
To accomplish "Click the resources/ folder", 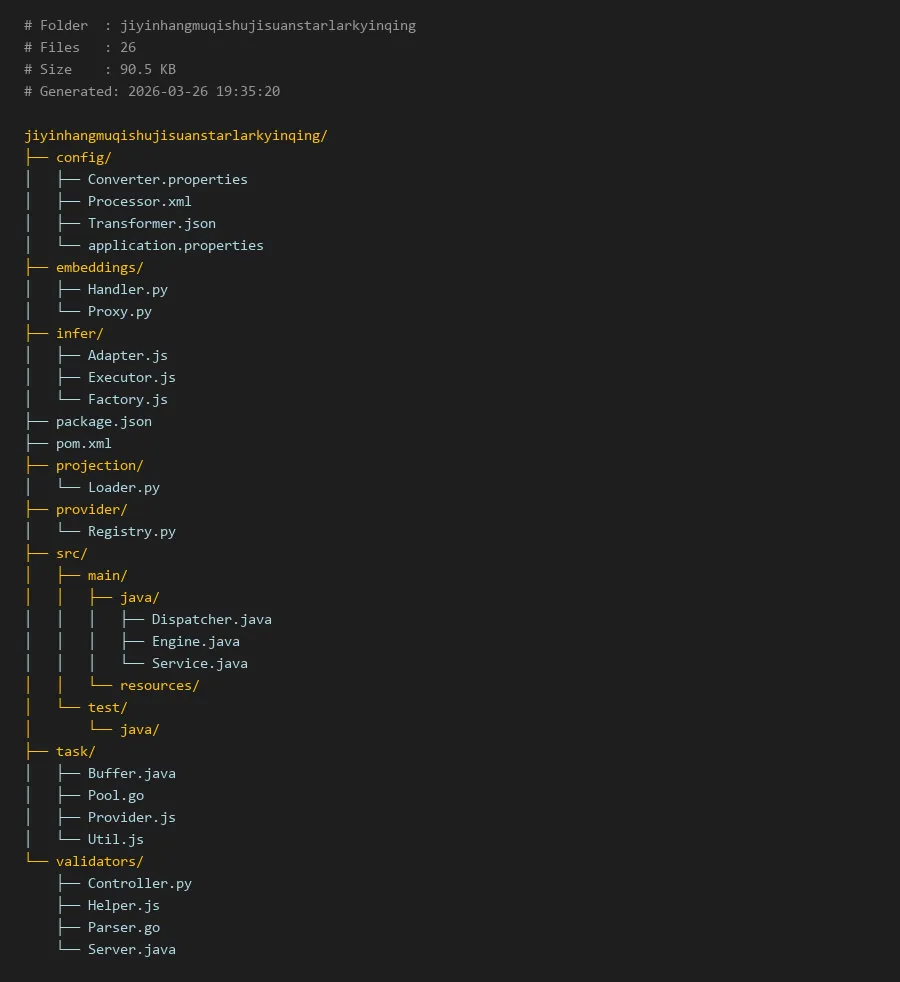I will point(159,685).
